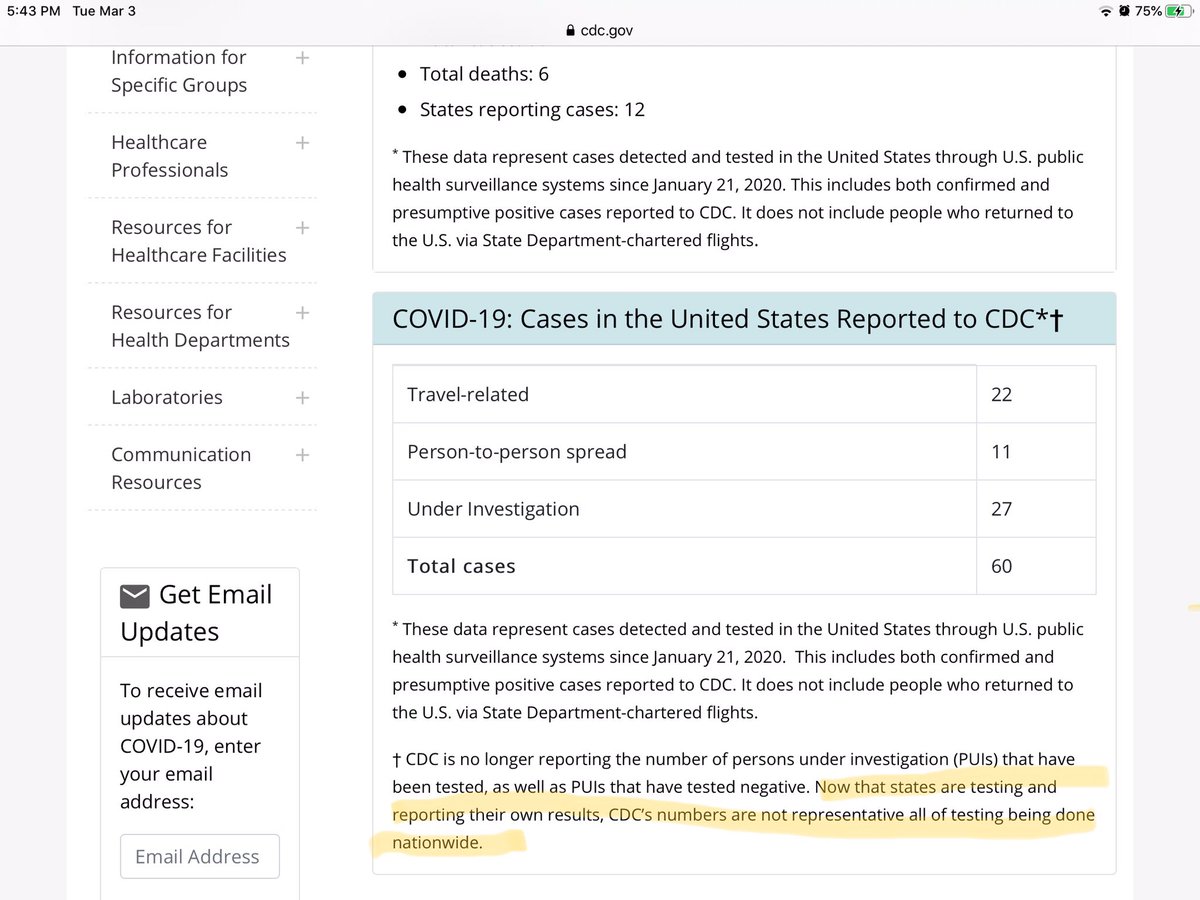This screenshot has width=1200, height=900.
Task: Tap the Wi-Fi status icon
Action: click(1105, 11)
